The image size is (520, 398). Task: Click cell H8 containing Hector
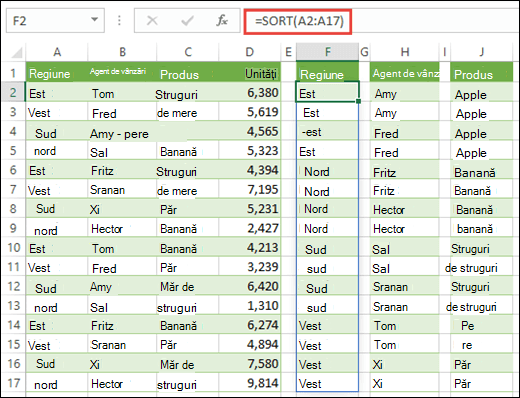[405, 208]
